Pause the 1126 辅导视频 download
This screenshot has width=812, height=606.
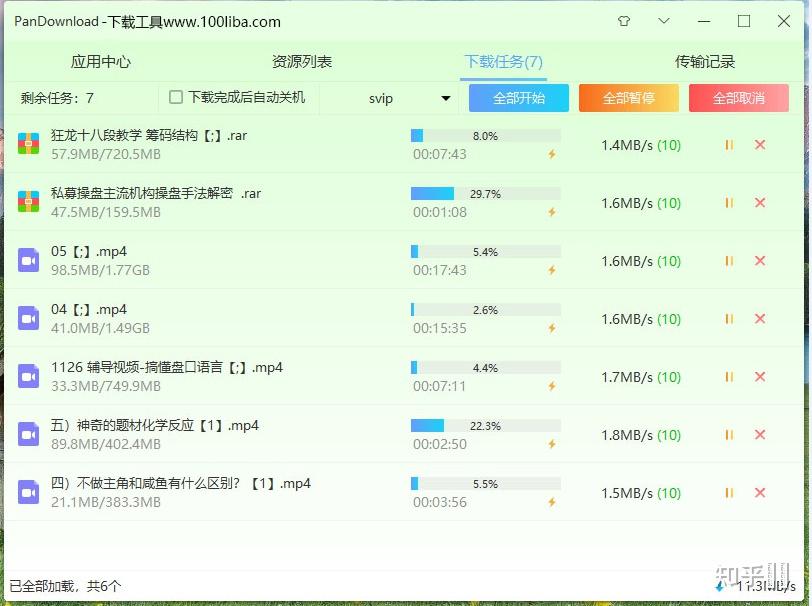(x=729, y=376)
